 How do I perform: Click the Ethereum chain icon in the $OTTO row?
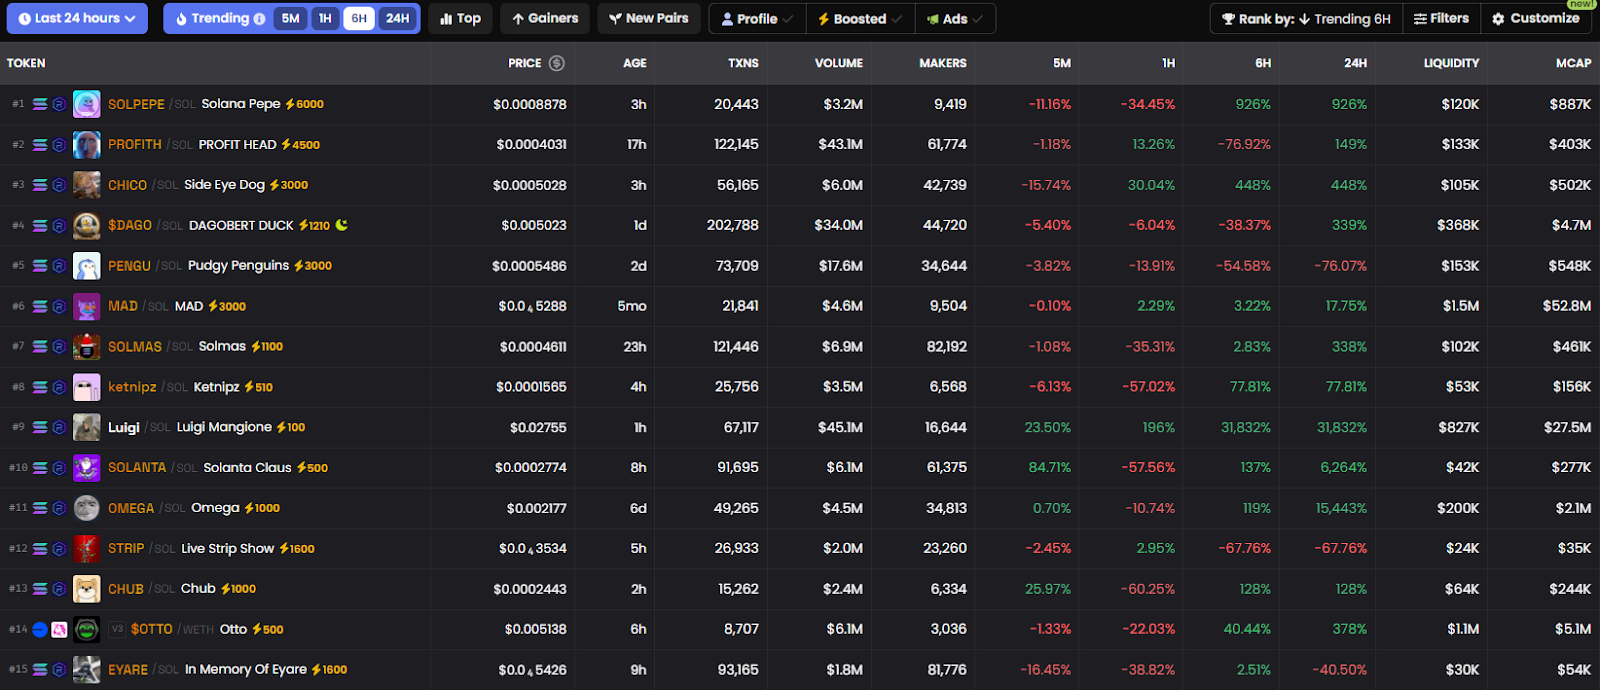[40, 629]
